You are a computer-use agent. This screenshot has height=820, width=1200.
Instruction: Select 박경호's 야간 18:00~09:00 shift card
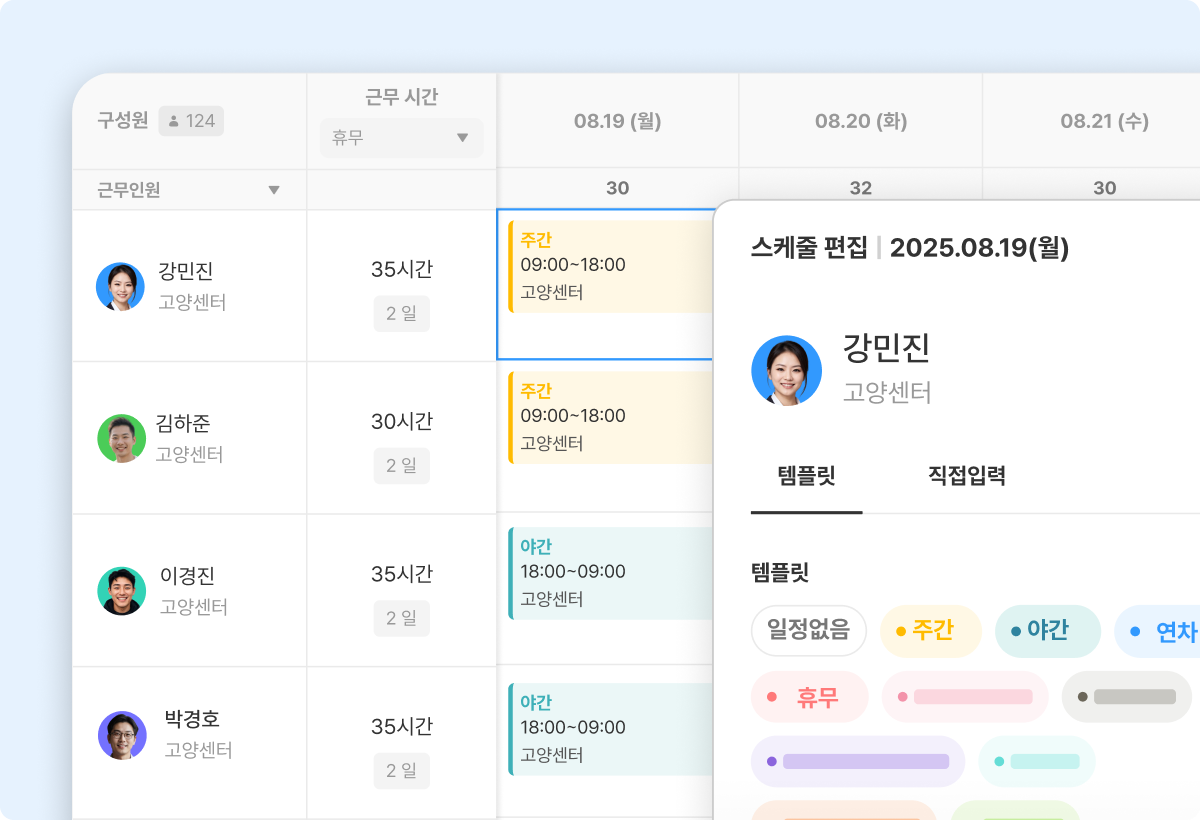tap(610, 728)
